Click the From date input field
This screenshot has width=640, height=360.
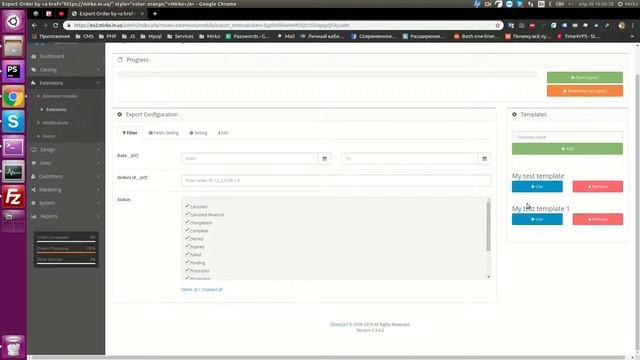tap(250, 158)
